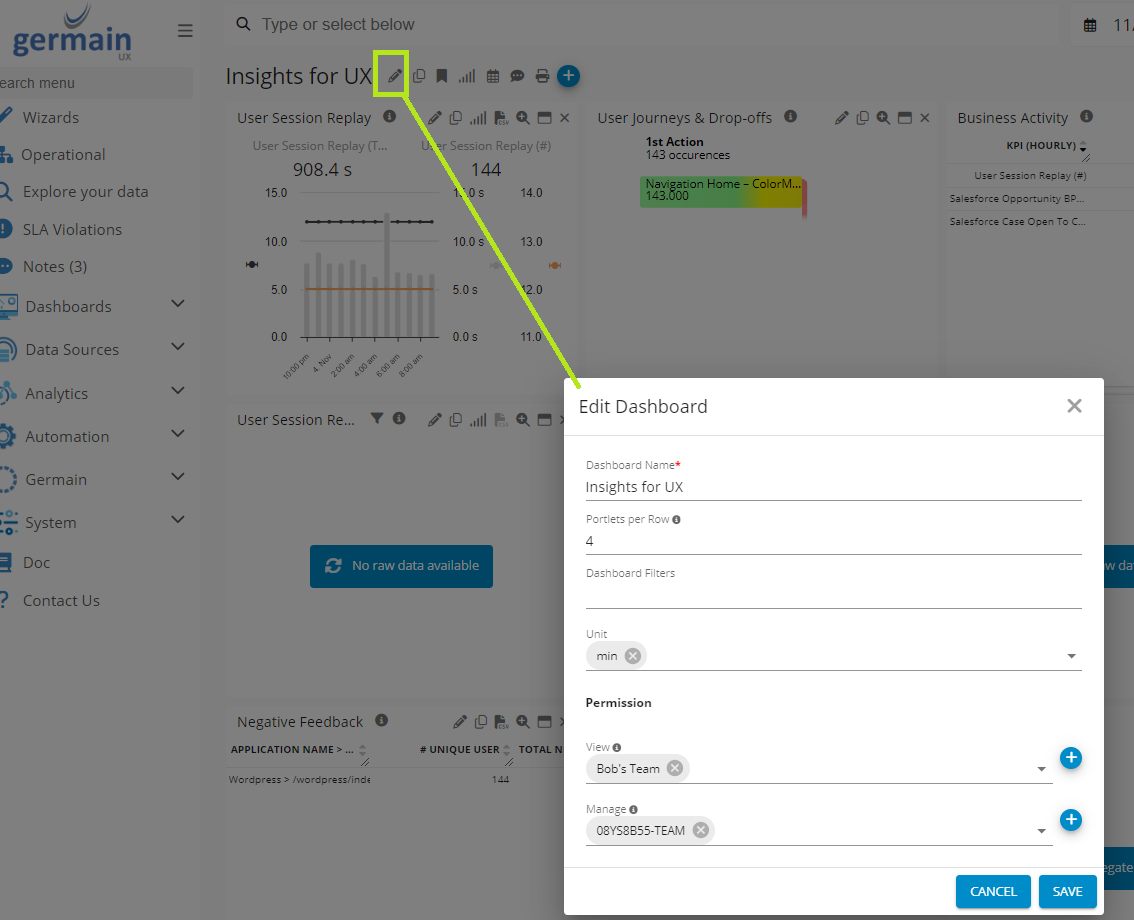
Task: Click the info icon beside Portlets per Row
Action: 677,520
